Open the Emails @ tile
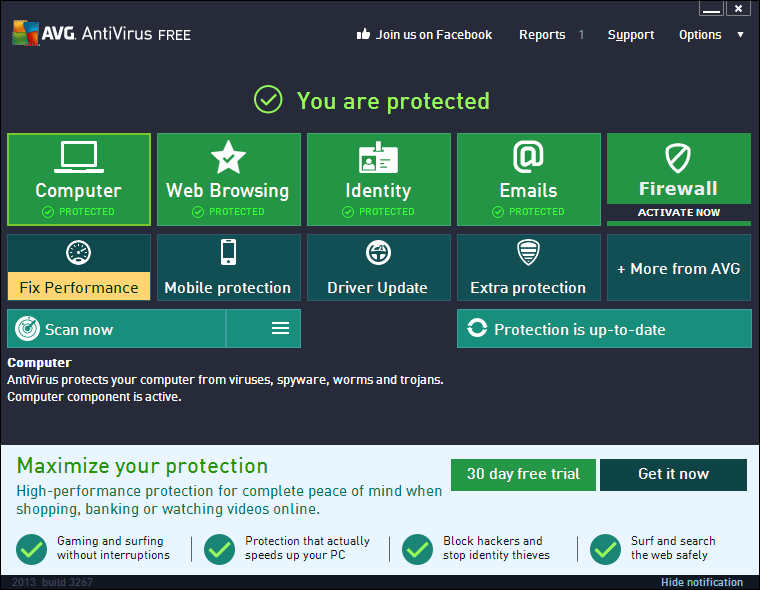Viewport: 760px width, 590px height. coord(528,180)
